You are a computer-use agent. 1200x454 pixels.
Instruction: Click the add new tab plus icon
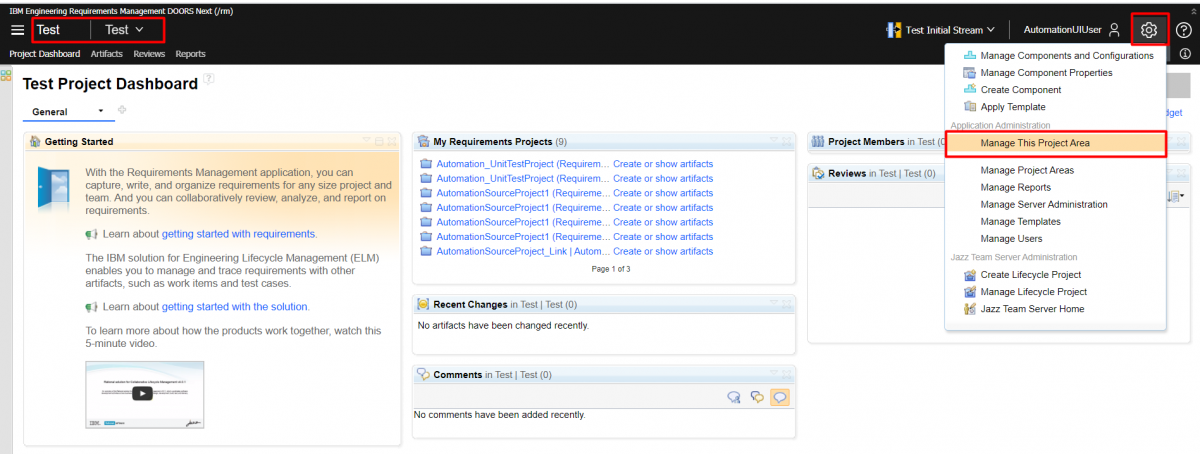(x=123, y=110)
